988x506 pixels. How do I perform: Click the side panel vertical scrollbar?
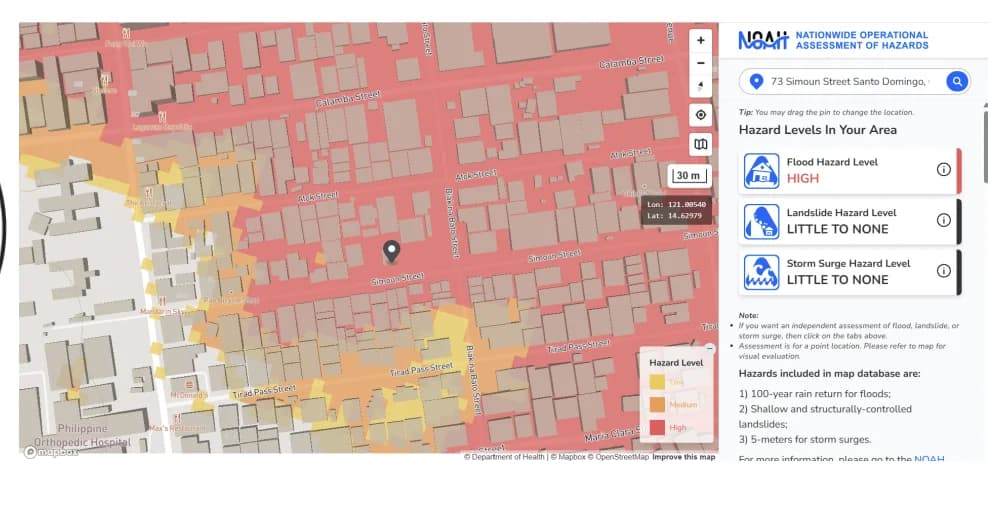pos(985,147)
